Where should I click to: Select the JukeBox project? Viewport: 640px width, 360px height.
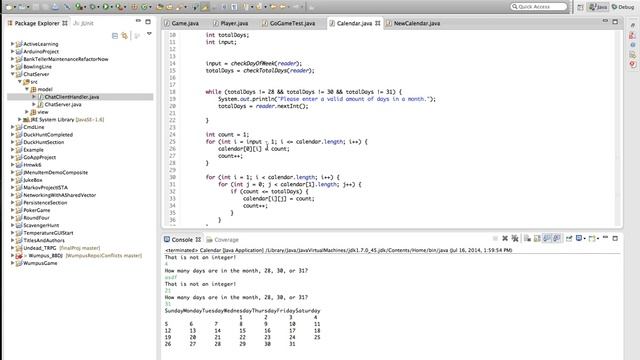pyautogui.click(x=33, y=180)
